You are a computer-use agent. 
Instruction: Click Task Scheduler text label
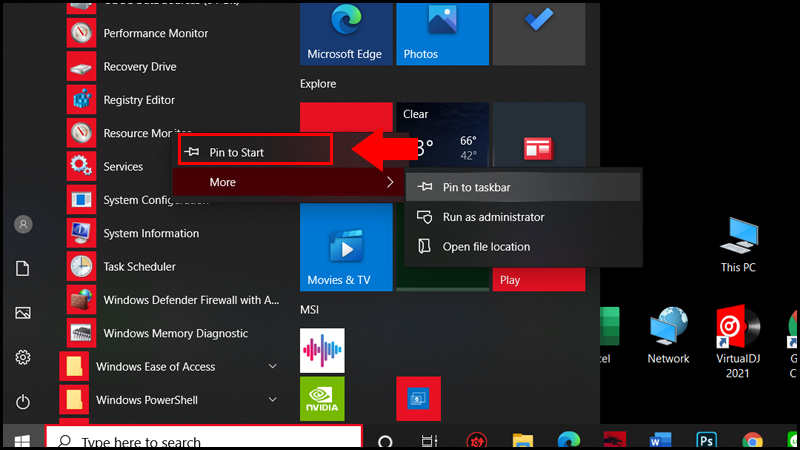click(x=139, y=267)
